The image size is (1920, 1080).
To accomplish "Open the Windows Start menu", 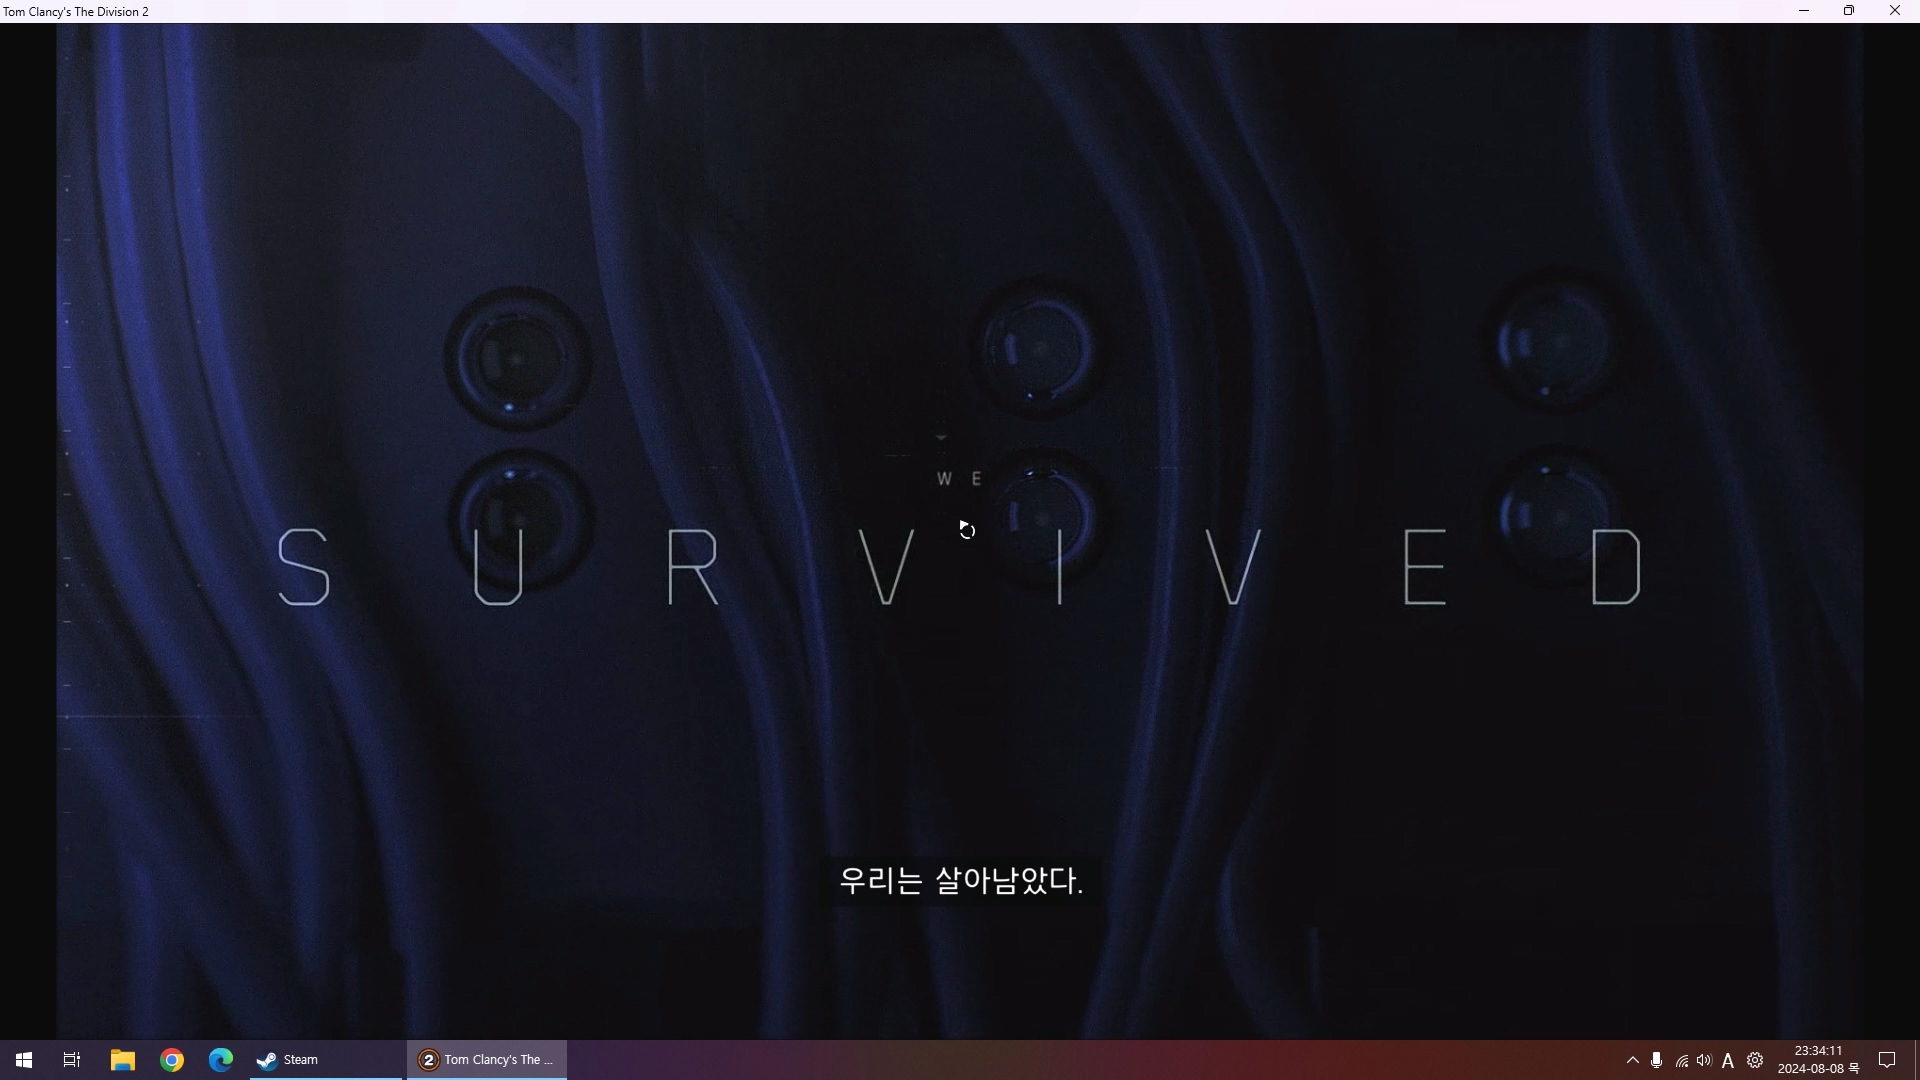I will 24,1060.
